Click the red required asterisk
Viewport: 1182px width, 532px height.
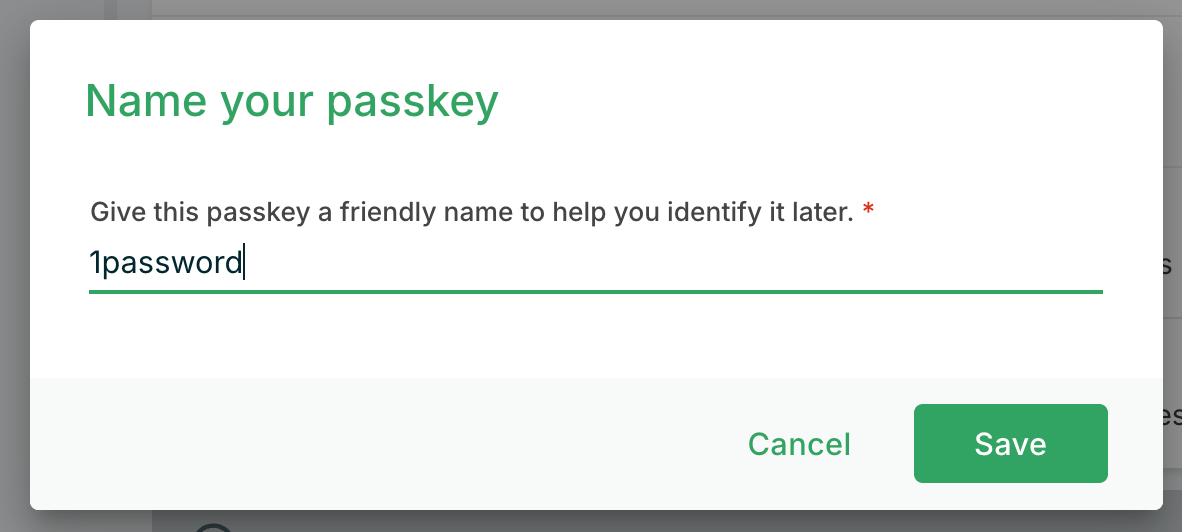[x=868, y=211]
